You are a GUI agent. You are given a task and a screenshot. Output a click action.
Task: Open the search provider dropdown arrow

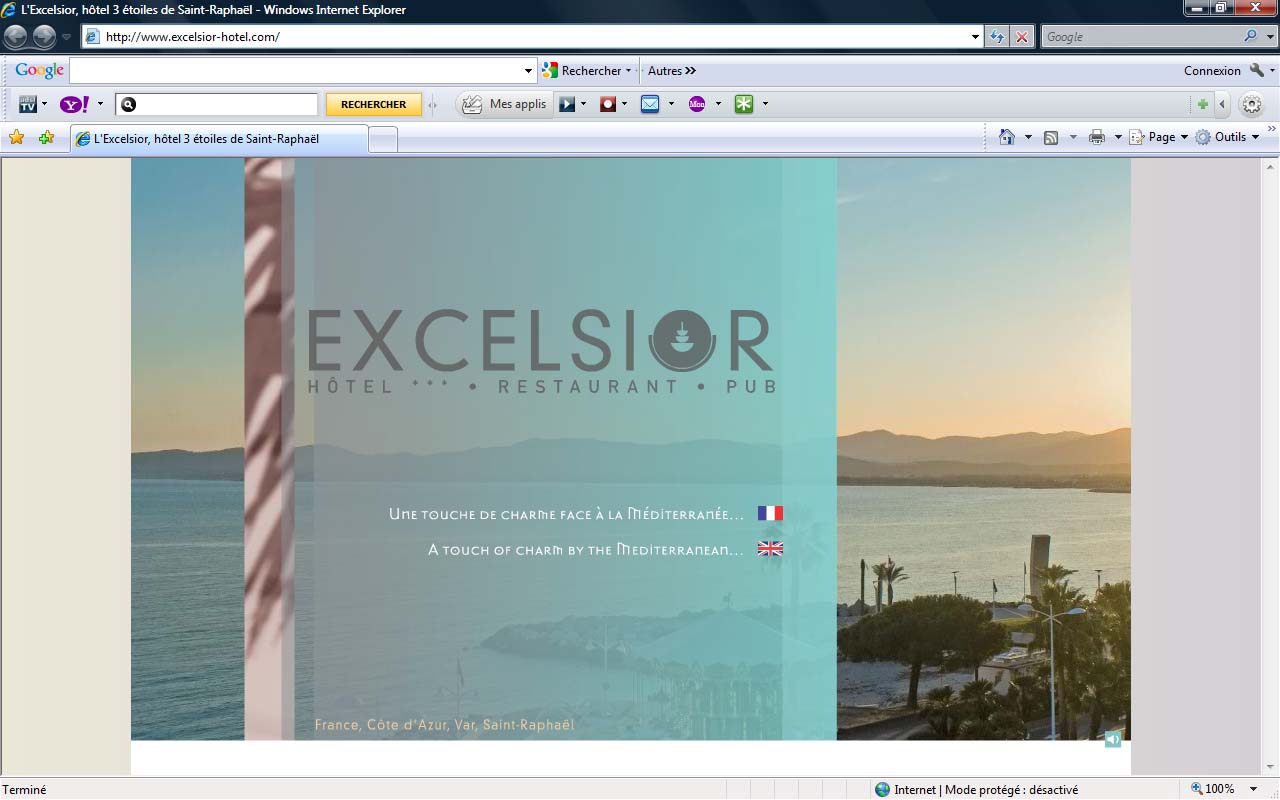1270,37
